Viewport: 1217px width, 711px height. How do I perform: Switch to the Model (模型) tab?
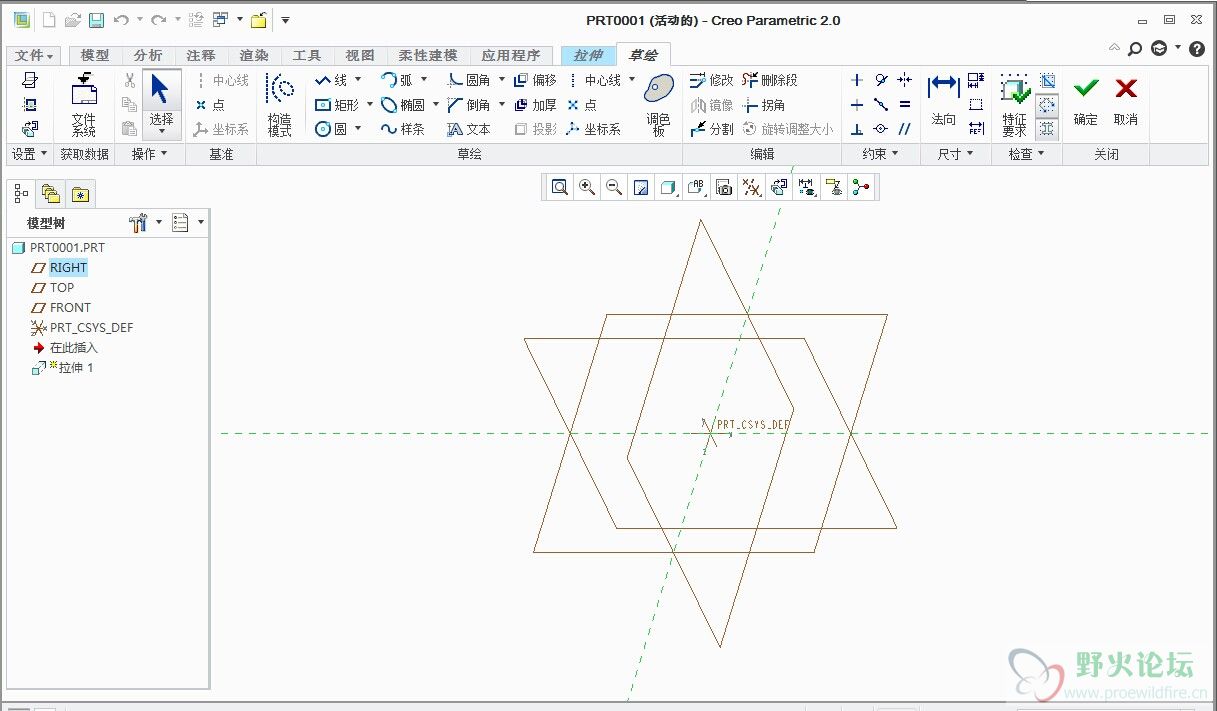pyautogui.click(x=95, y=56)
